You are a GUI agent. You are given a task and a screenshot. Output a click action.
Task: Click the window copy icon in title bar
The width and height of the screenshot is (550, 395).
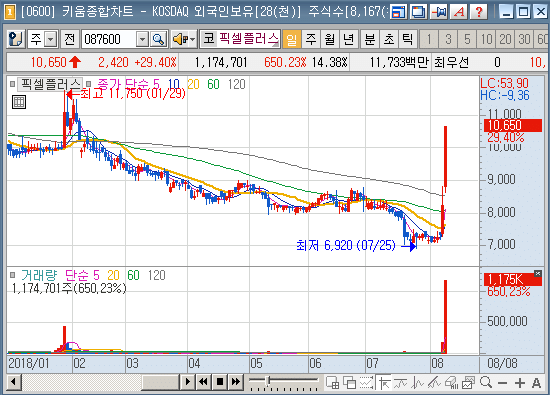click(x=418, y=12)
